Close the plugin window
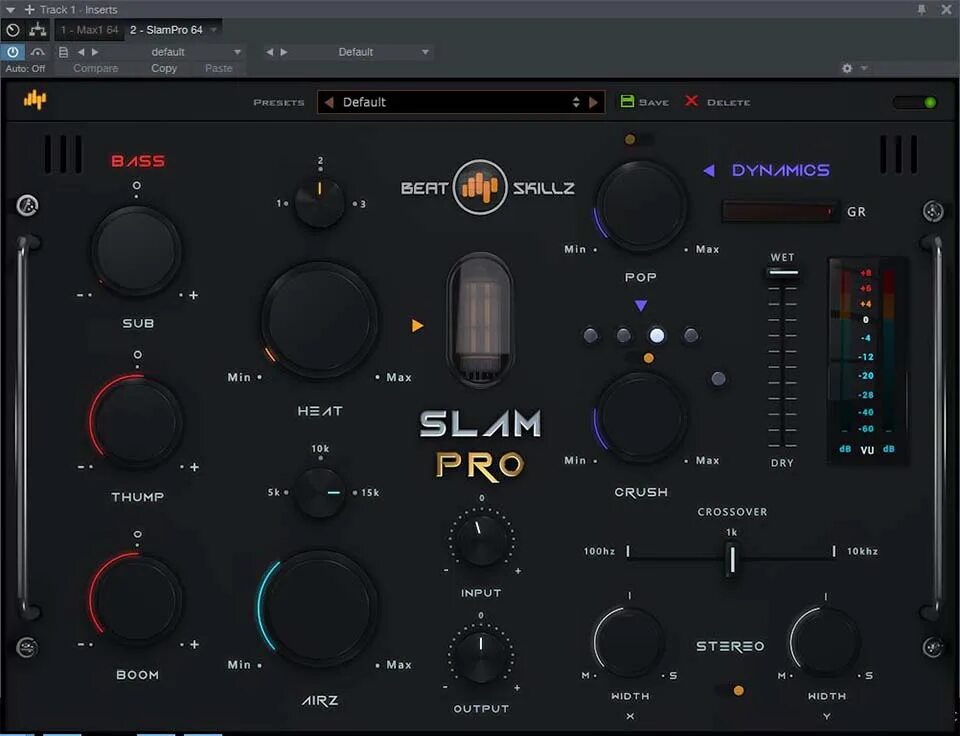This screenshot has width=960, height=736. coord(947,9)
